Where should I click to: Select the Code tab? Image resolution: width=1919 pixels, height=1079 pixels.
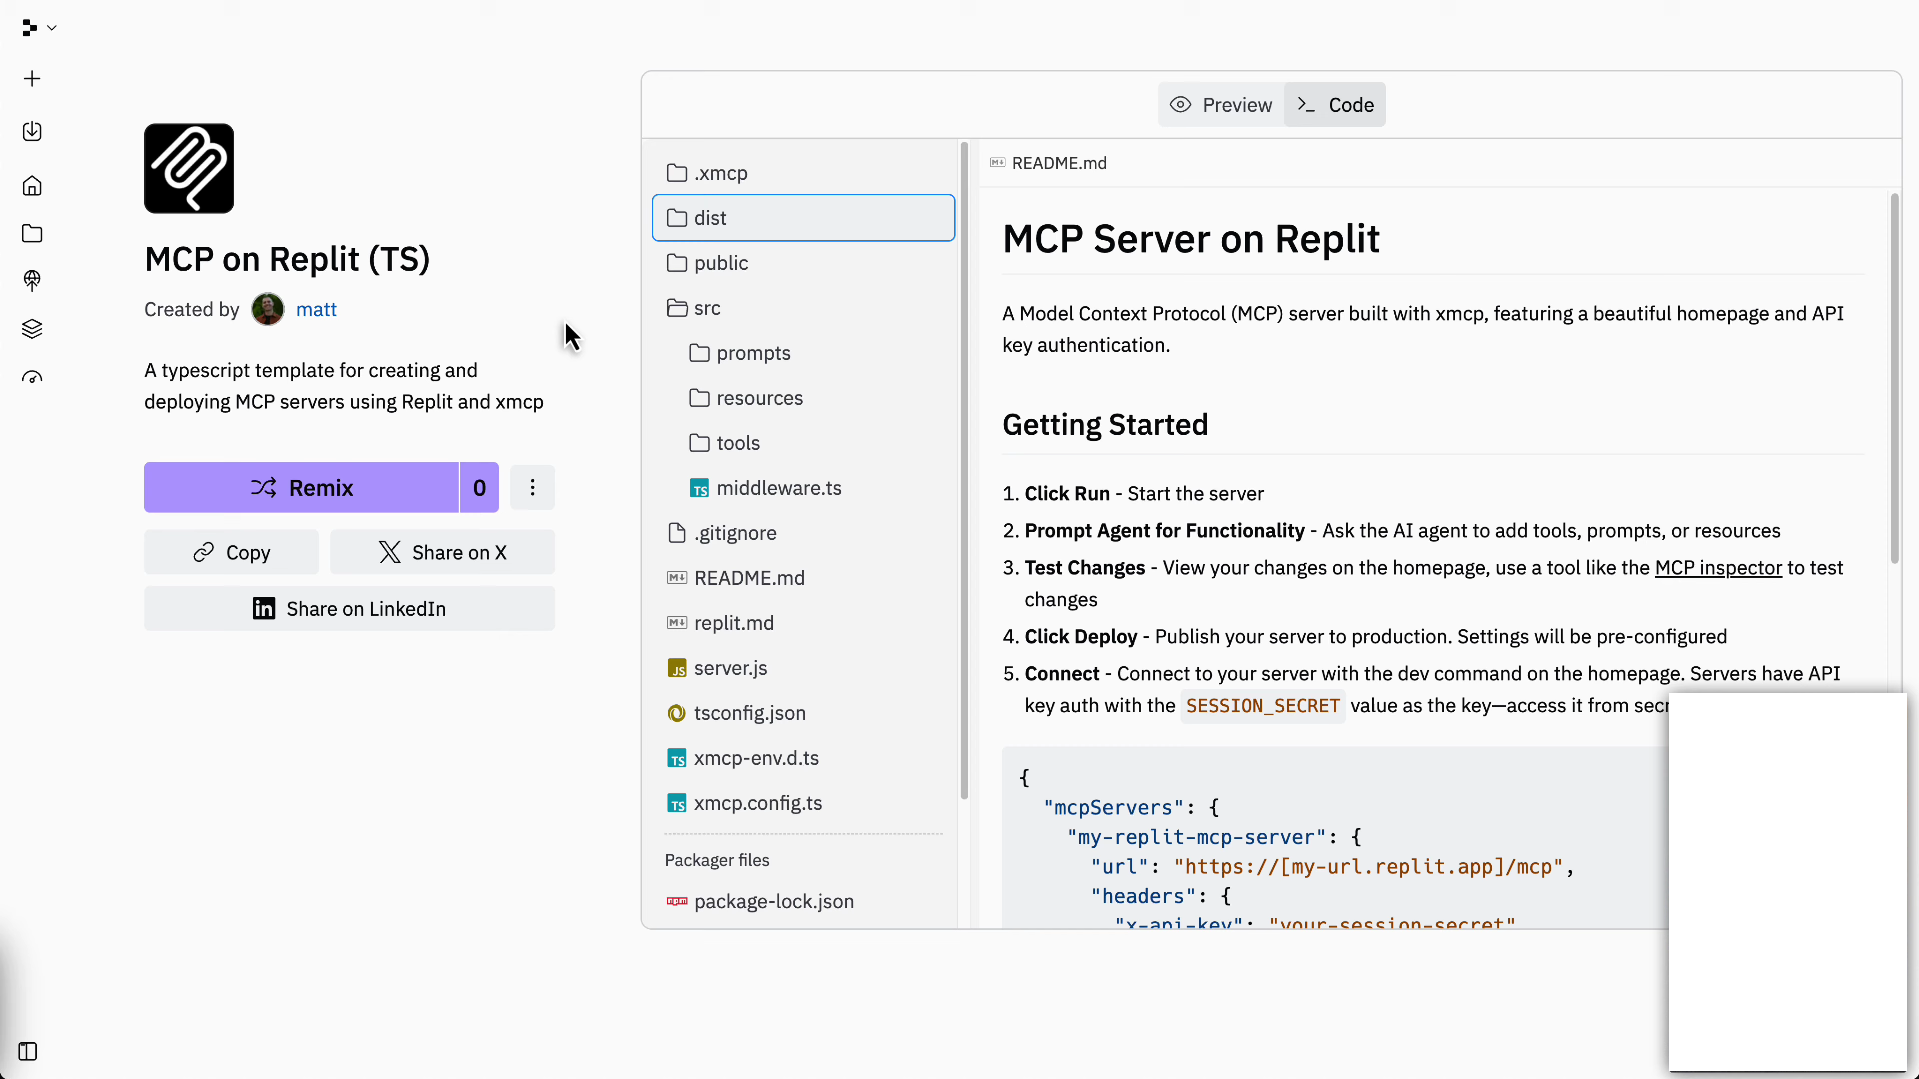coord(1335,105)
